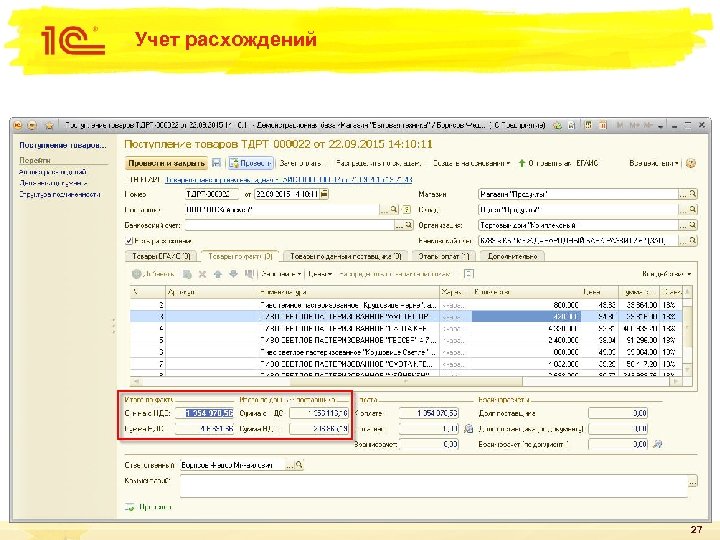Open the Этапы оплат tab
The image size is (720, 540).
point(444,256)
